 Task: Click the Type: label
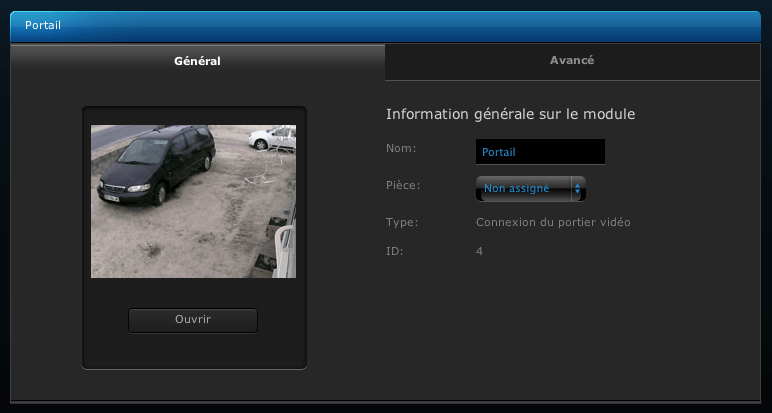pyautogui.click(x=402, y=222)
